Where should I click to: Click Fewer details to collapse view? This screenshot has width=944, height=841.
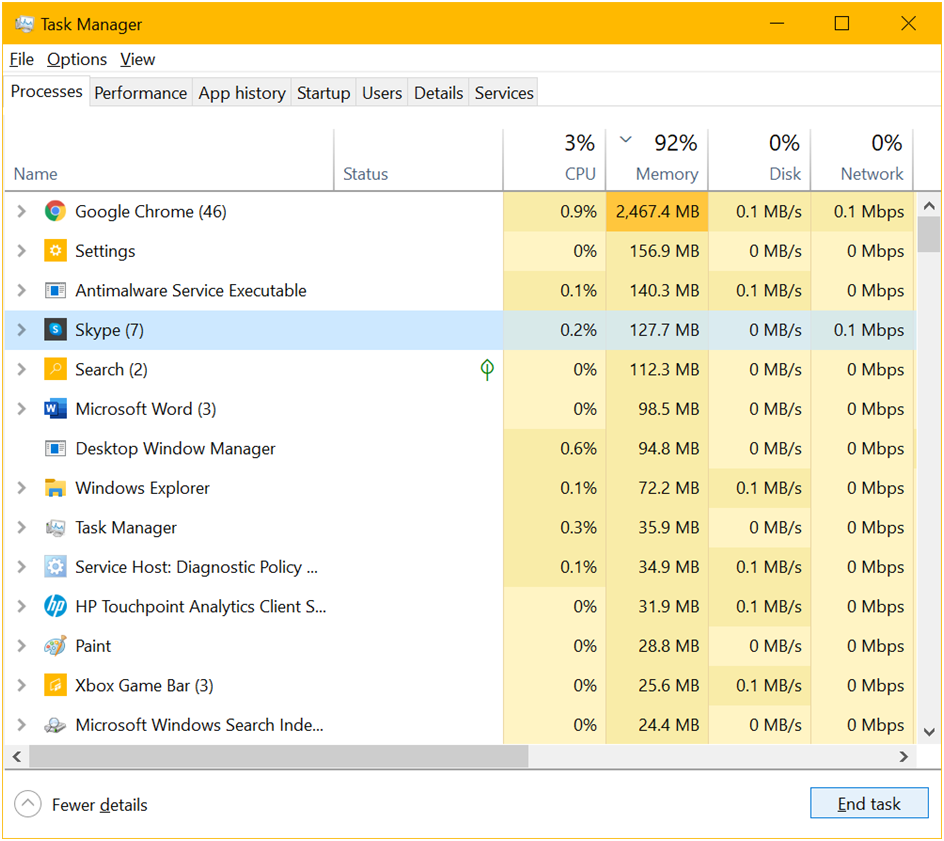coord(81,804)
